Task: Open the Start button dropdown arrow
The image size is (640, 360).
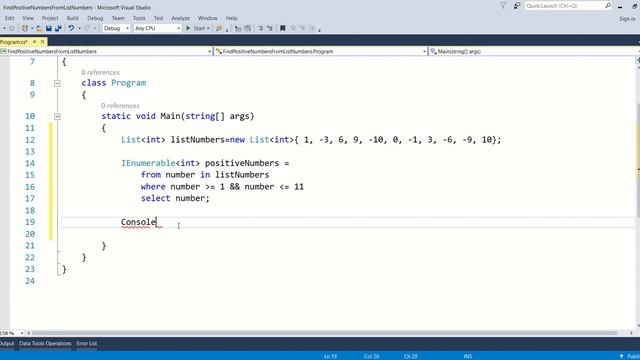Action: point(208,28)
